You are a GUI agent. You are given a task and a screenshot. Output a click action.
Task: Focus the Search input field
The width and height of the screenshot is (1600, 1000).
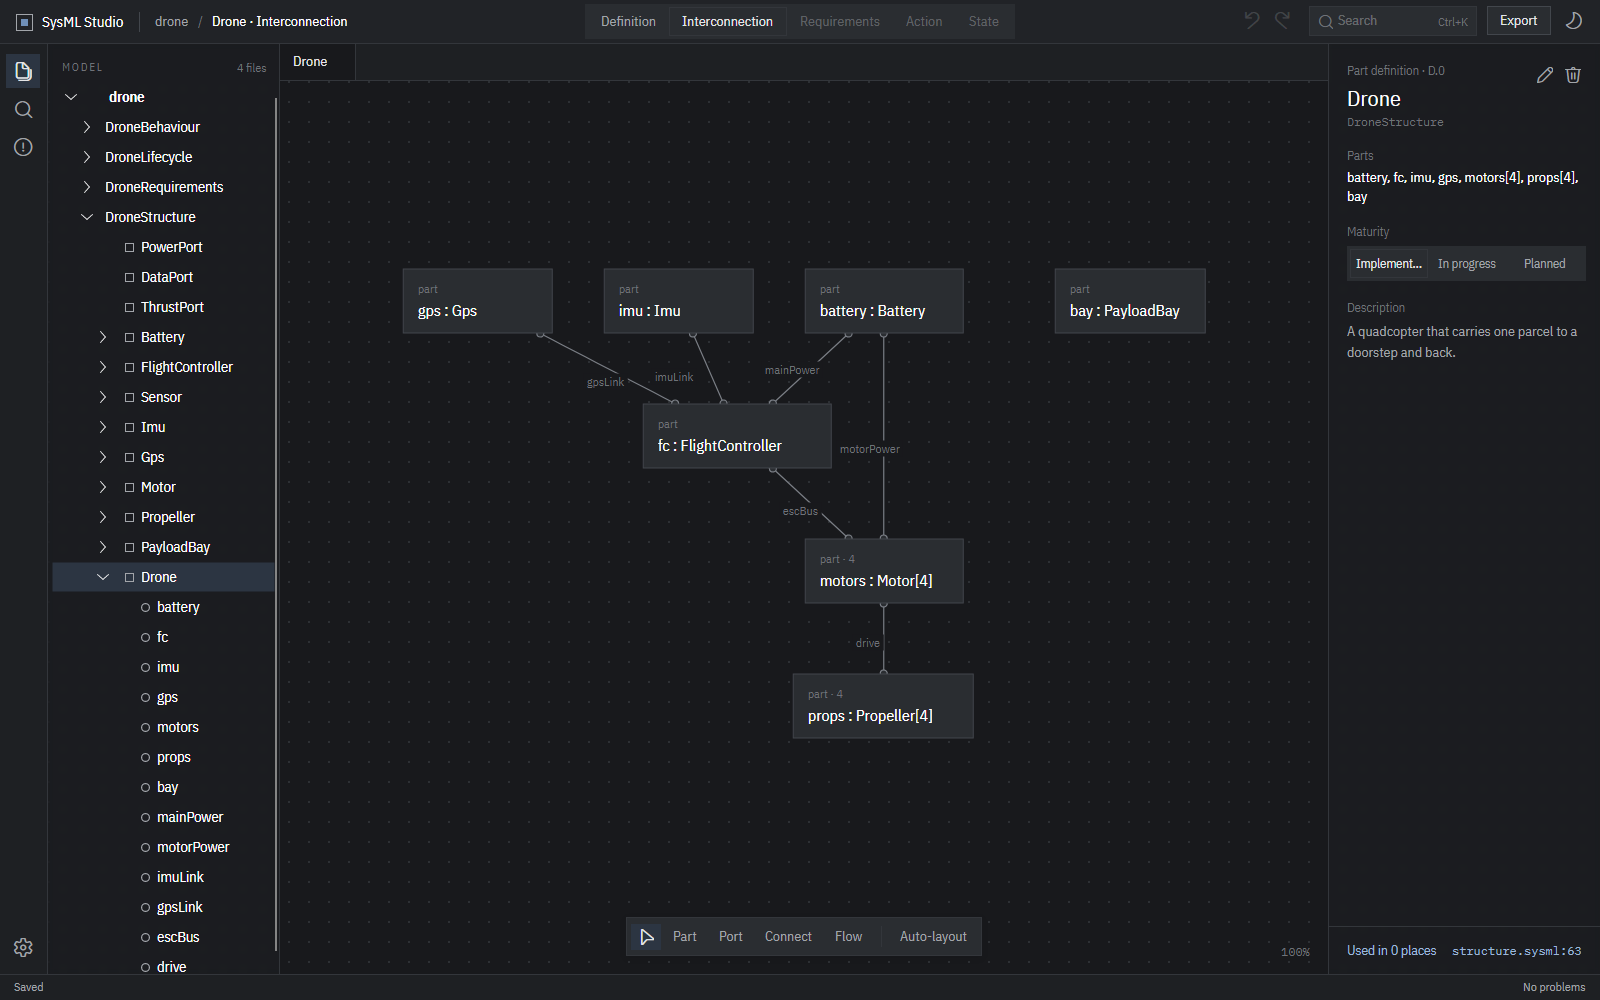click(x=1393, y=21)
